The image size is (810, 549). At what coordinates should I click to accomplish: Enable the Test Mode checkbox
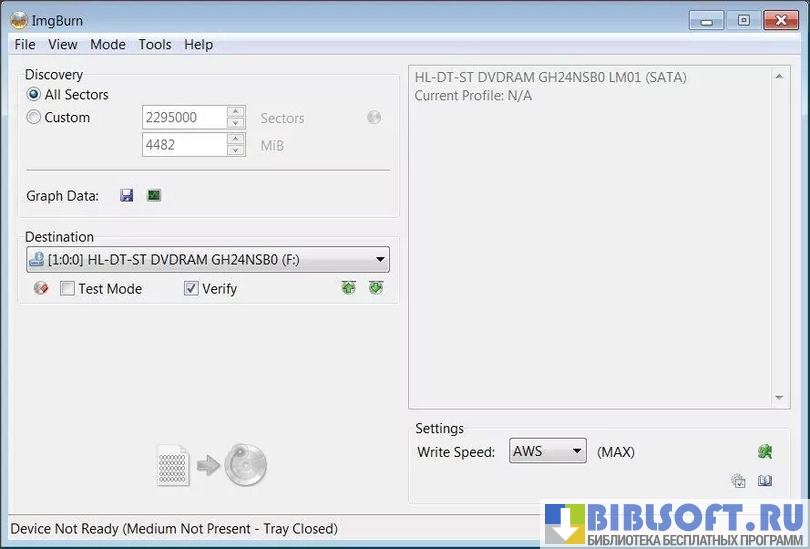point(68,289)
